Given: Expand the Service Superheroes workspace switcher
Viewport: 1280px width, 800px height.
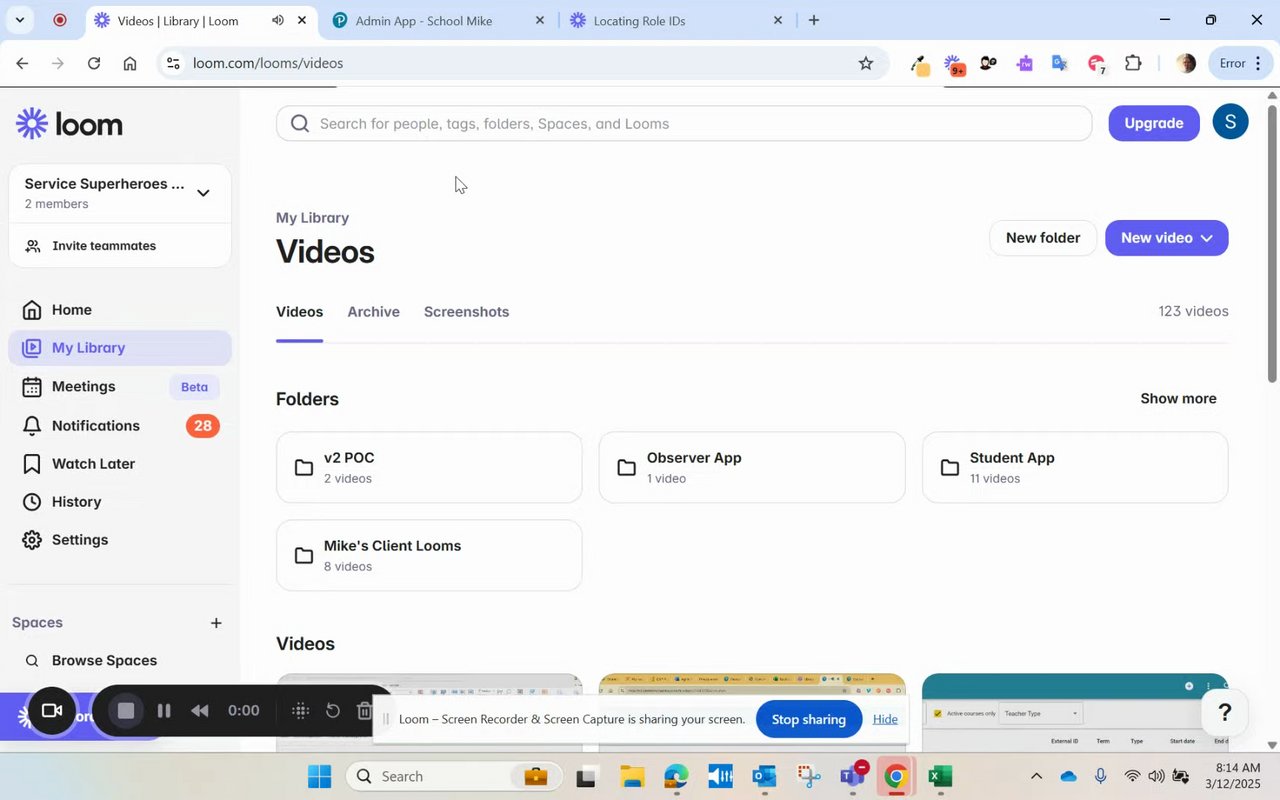Looking at the screenshot, I should tap(203, 193).
